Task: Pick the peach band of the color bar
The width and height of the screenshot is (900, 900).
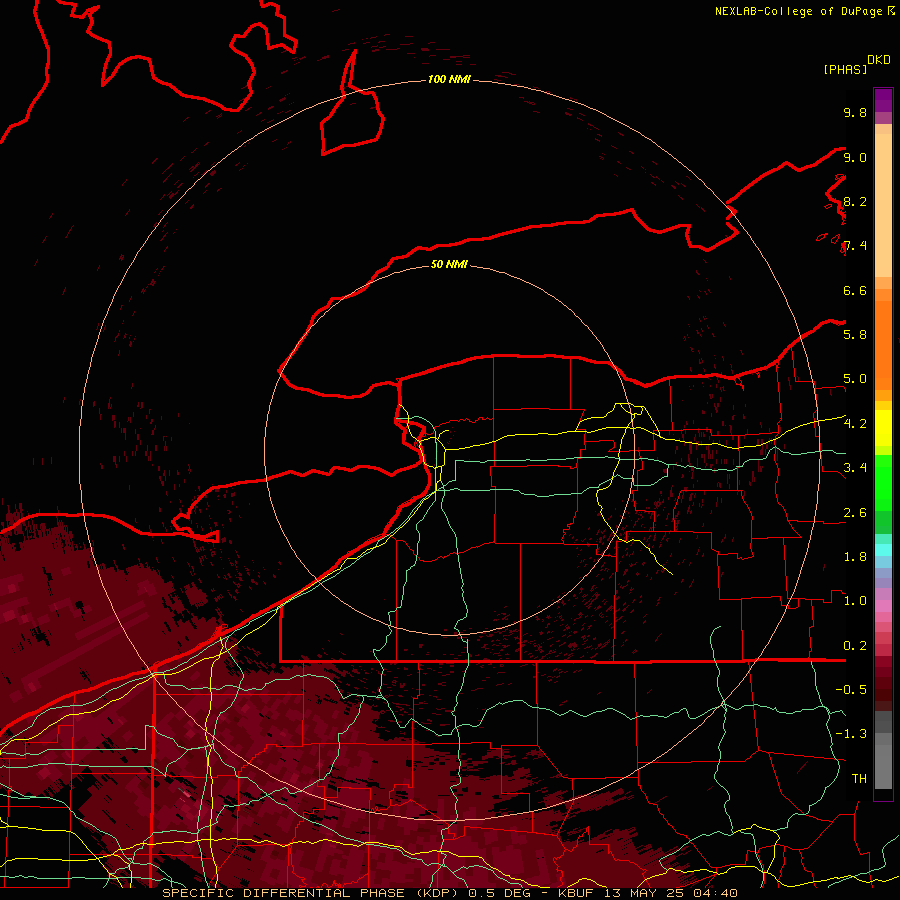Action: (883, 205)
